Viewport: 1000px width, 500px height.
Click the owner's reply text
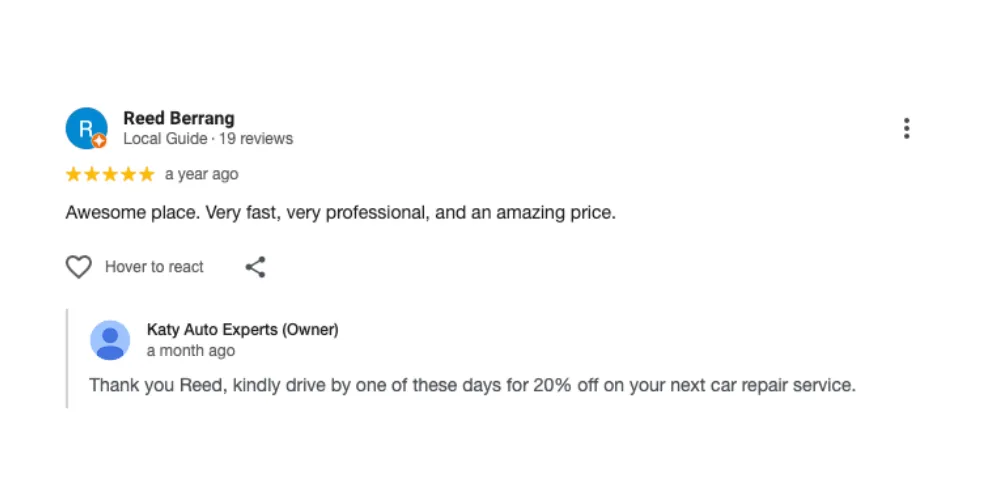(x=472, y=385)
